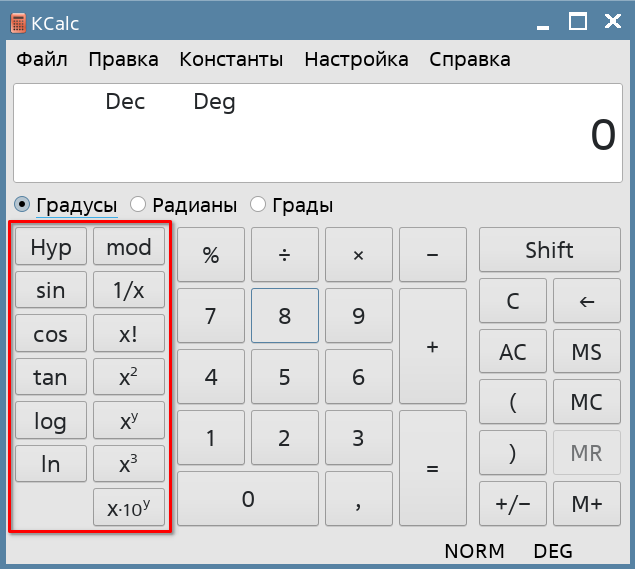The image size is (635, 569).
Task: Click the percent button
Action: coord(211,255)
